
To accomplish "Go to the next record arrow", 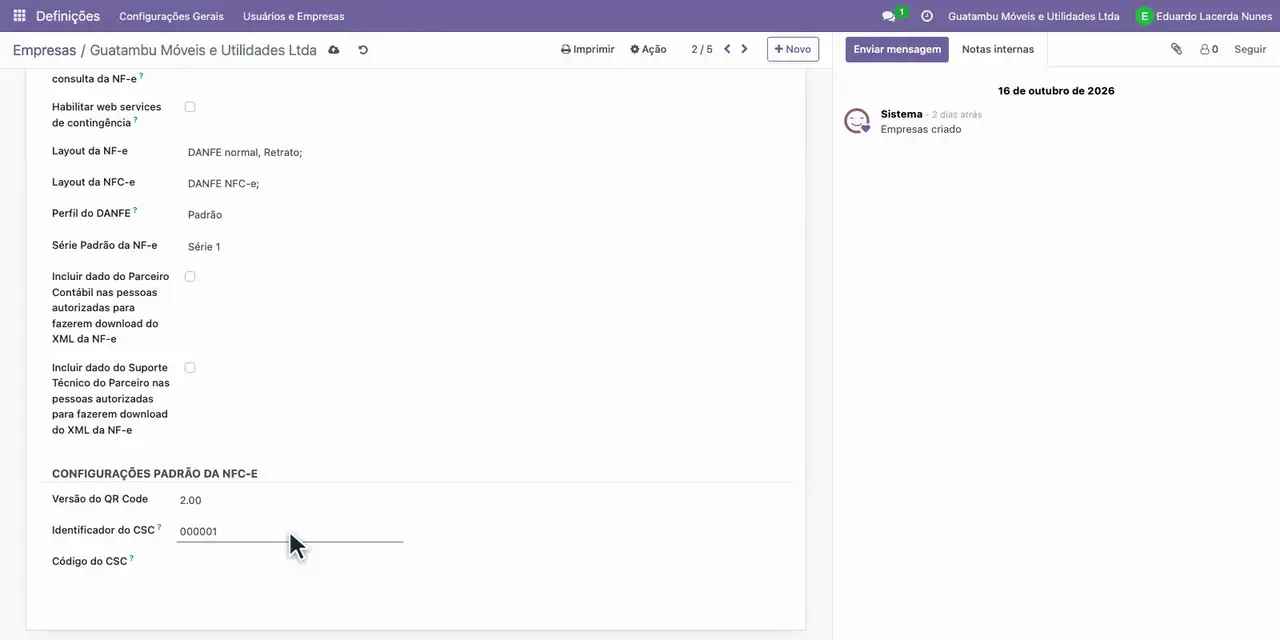I will click(x=744, y=49).
